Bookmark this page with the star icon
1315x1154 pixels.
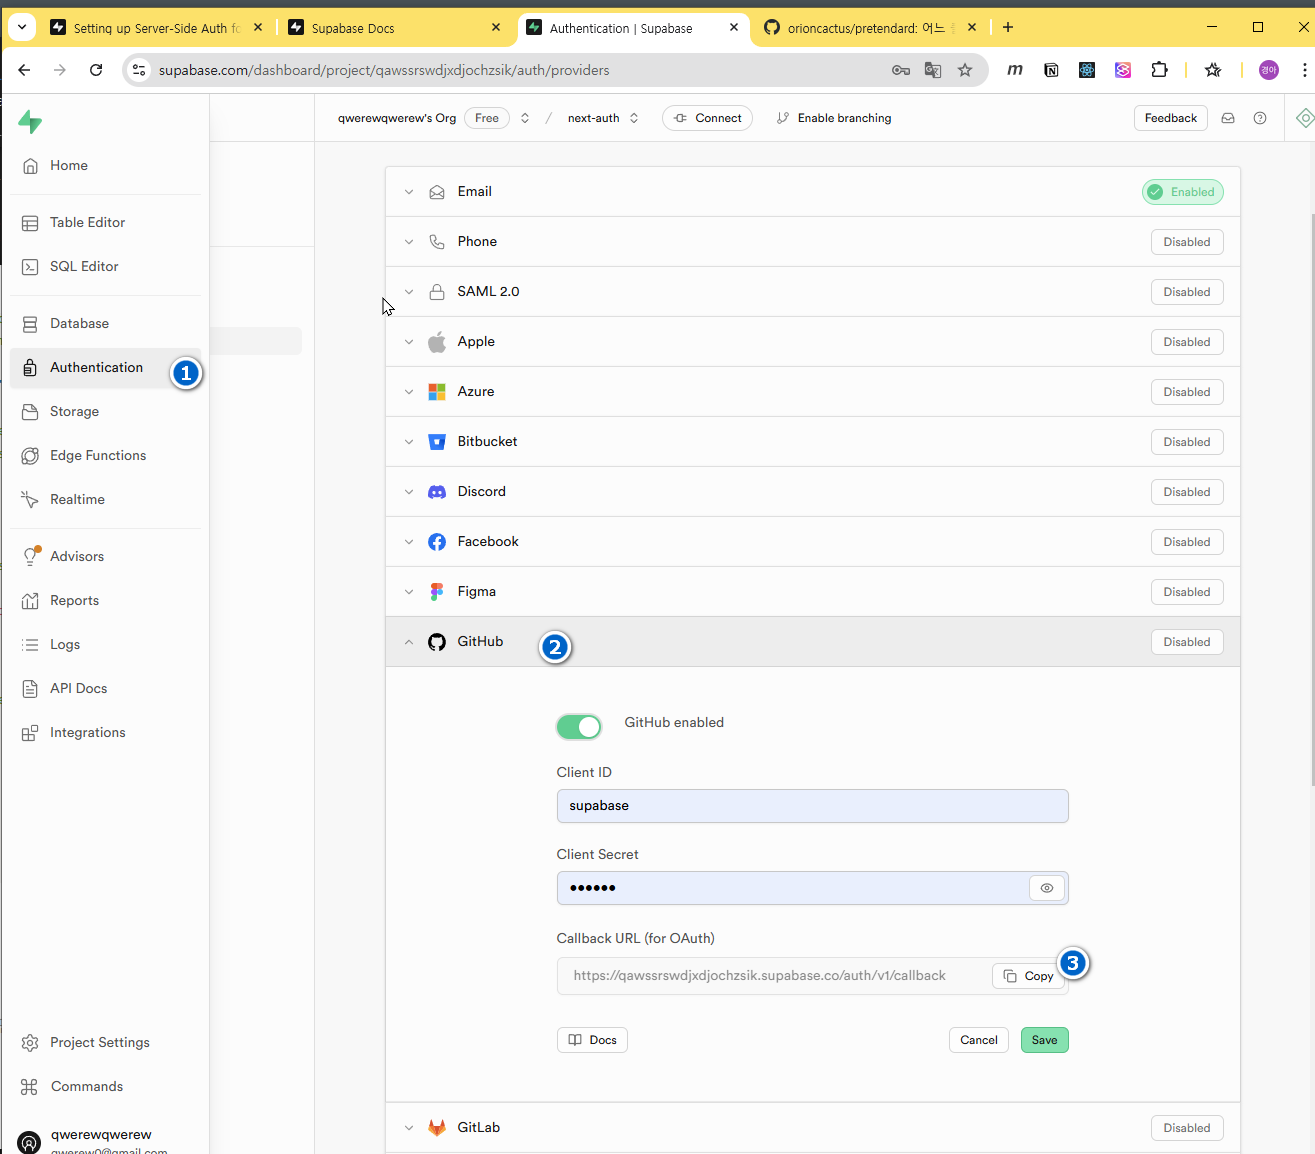(x=965, y=70)
